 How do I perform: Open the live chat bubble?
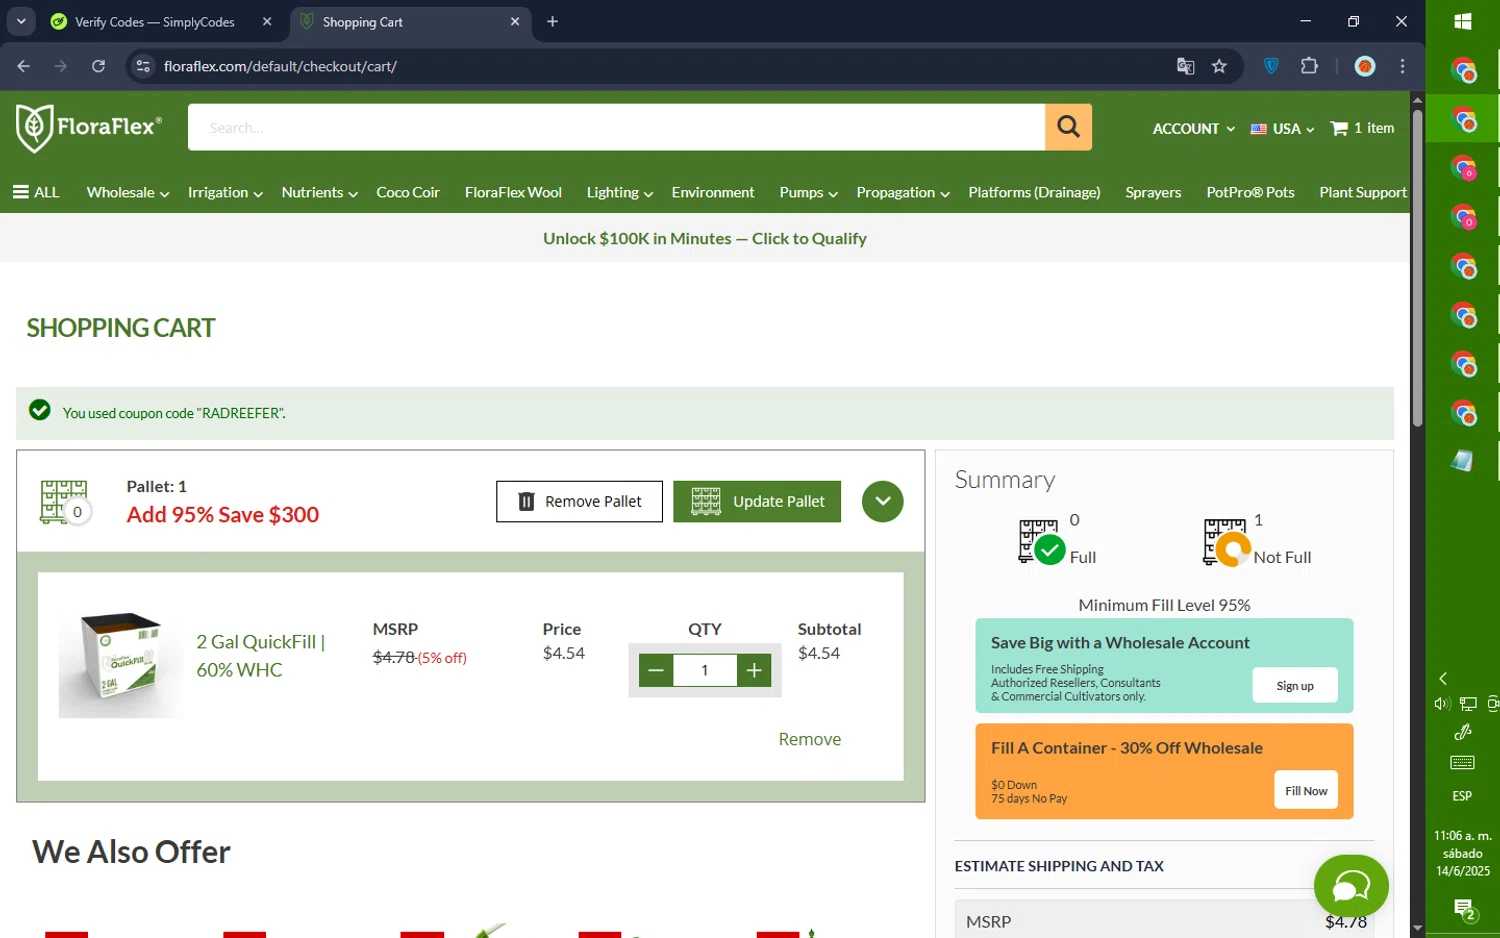pyautogui.click(x=1351, y=885)
